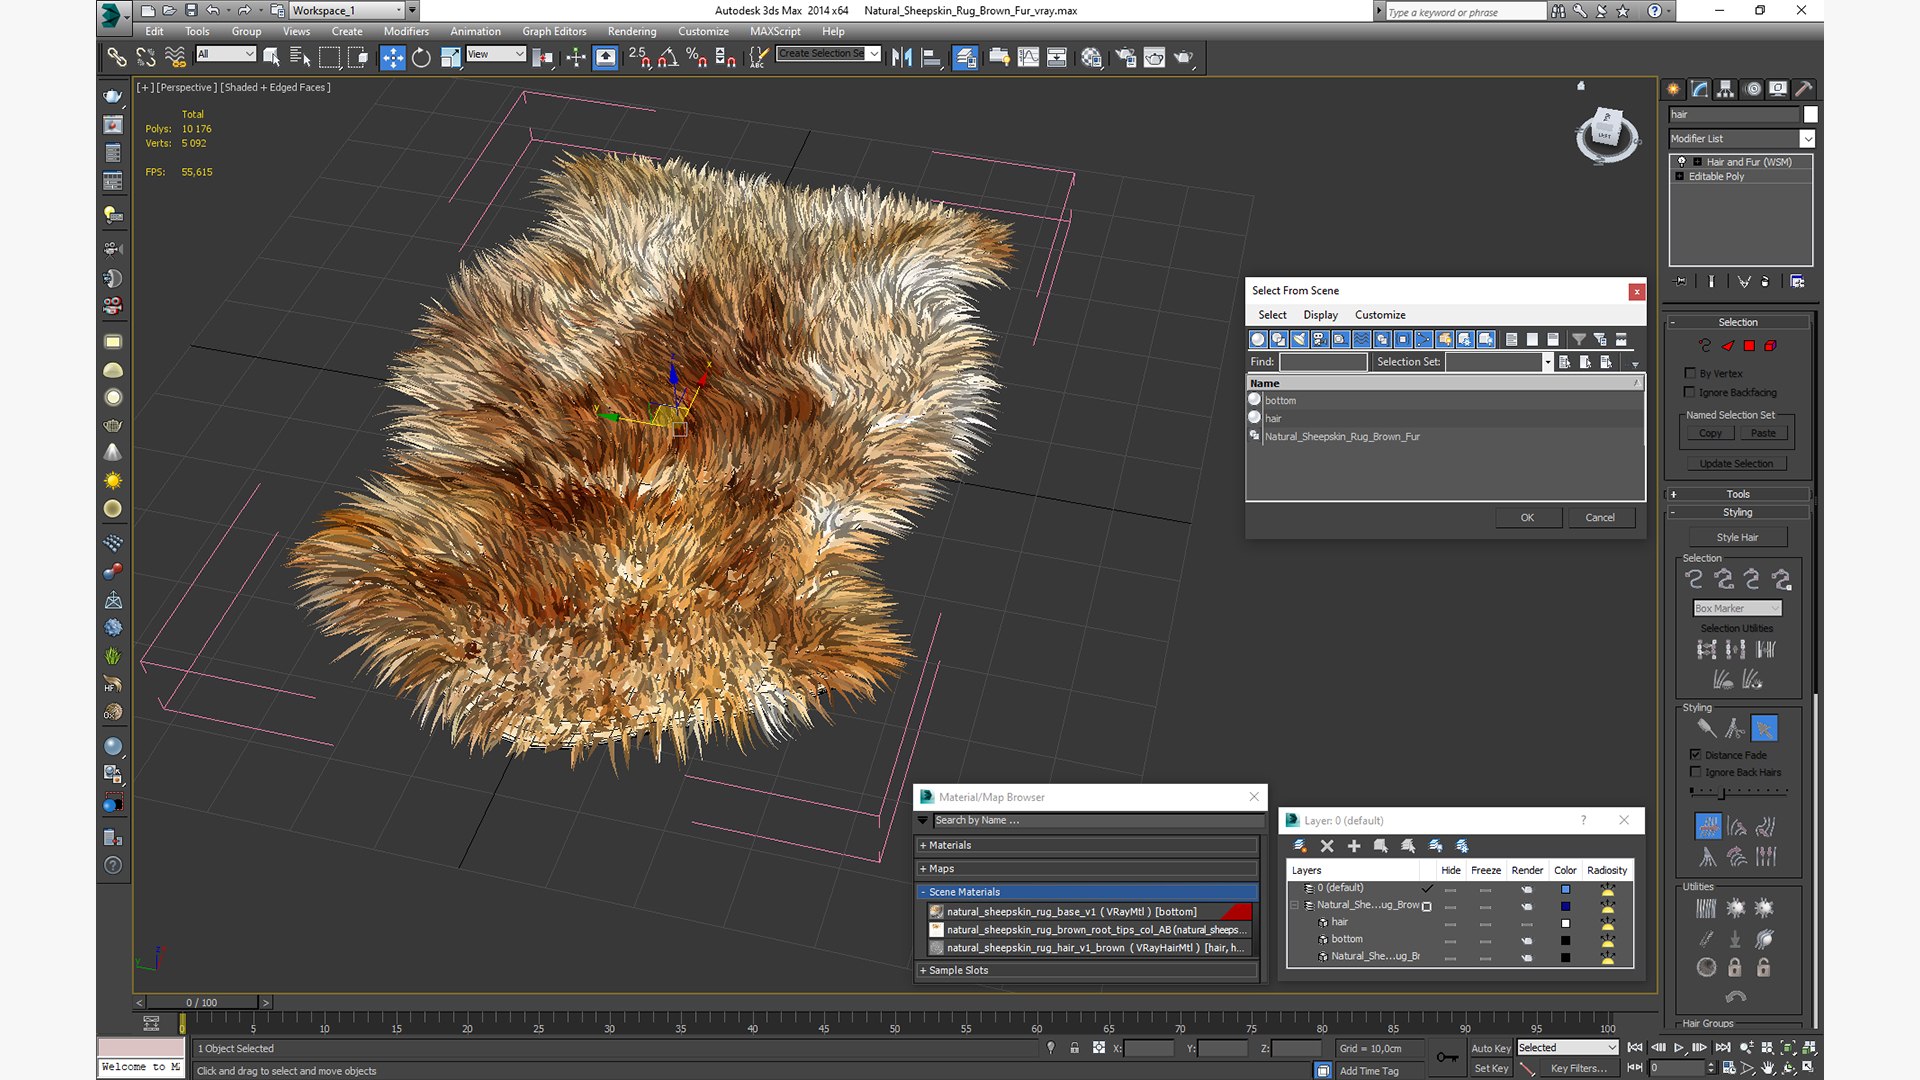Open the Rendering menu
Viewport: 1920px width, 1080px height.
pyautogui.click(x=631, y=31)
